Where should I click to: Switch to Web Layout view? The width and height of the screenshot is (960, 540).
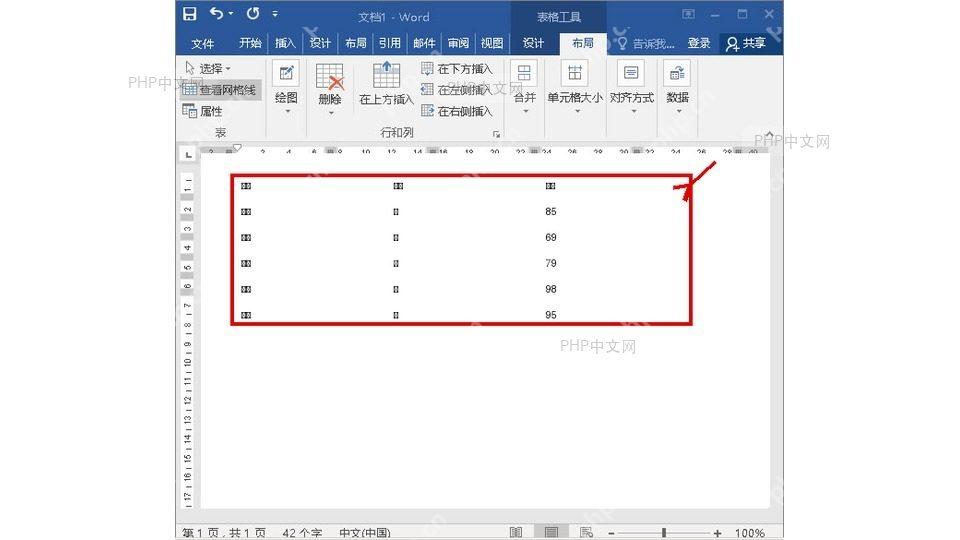coord(586,533)
